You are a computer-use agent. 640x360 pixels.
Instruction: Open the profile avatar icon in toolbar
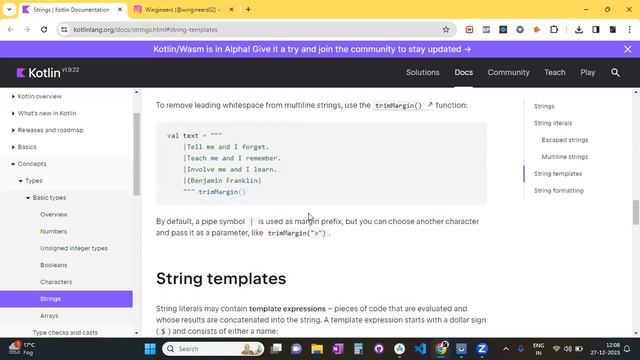click(613, 29)
